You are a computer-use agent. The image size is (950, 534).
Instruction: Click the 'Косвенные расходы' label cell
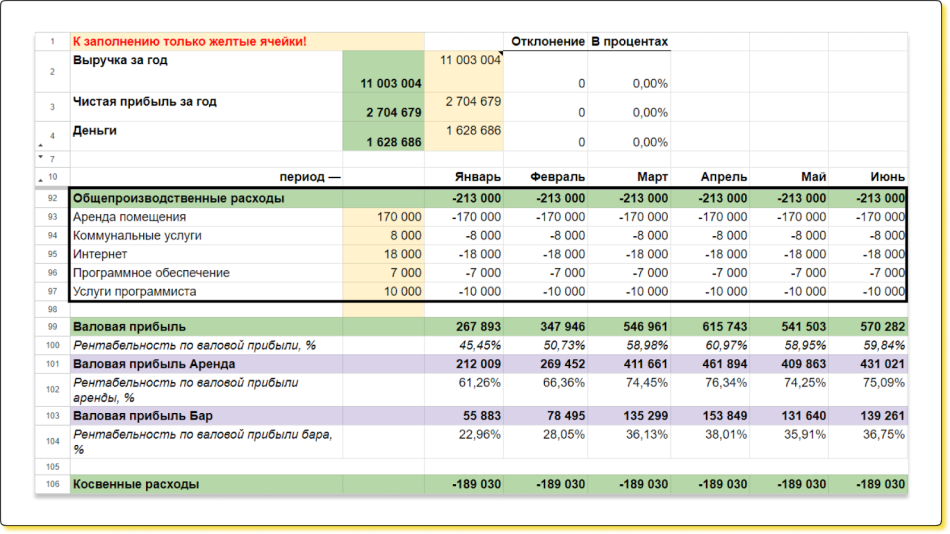click(206, 484)
